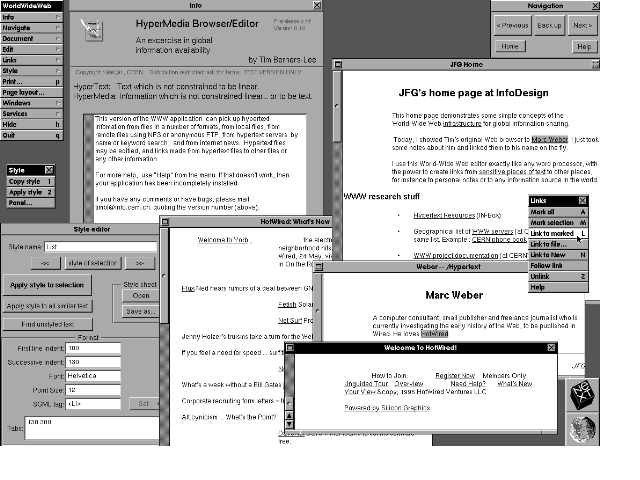Click miniaturize icon of Weber Hypertext window
640x480 pixels.
point(319,267)
